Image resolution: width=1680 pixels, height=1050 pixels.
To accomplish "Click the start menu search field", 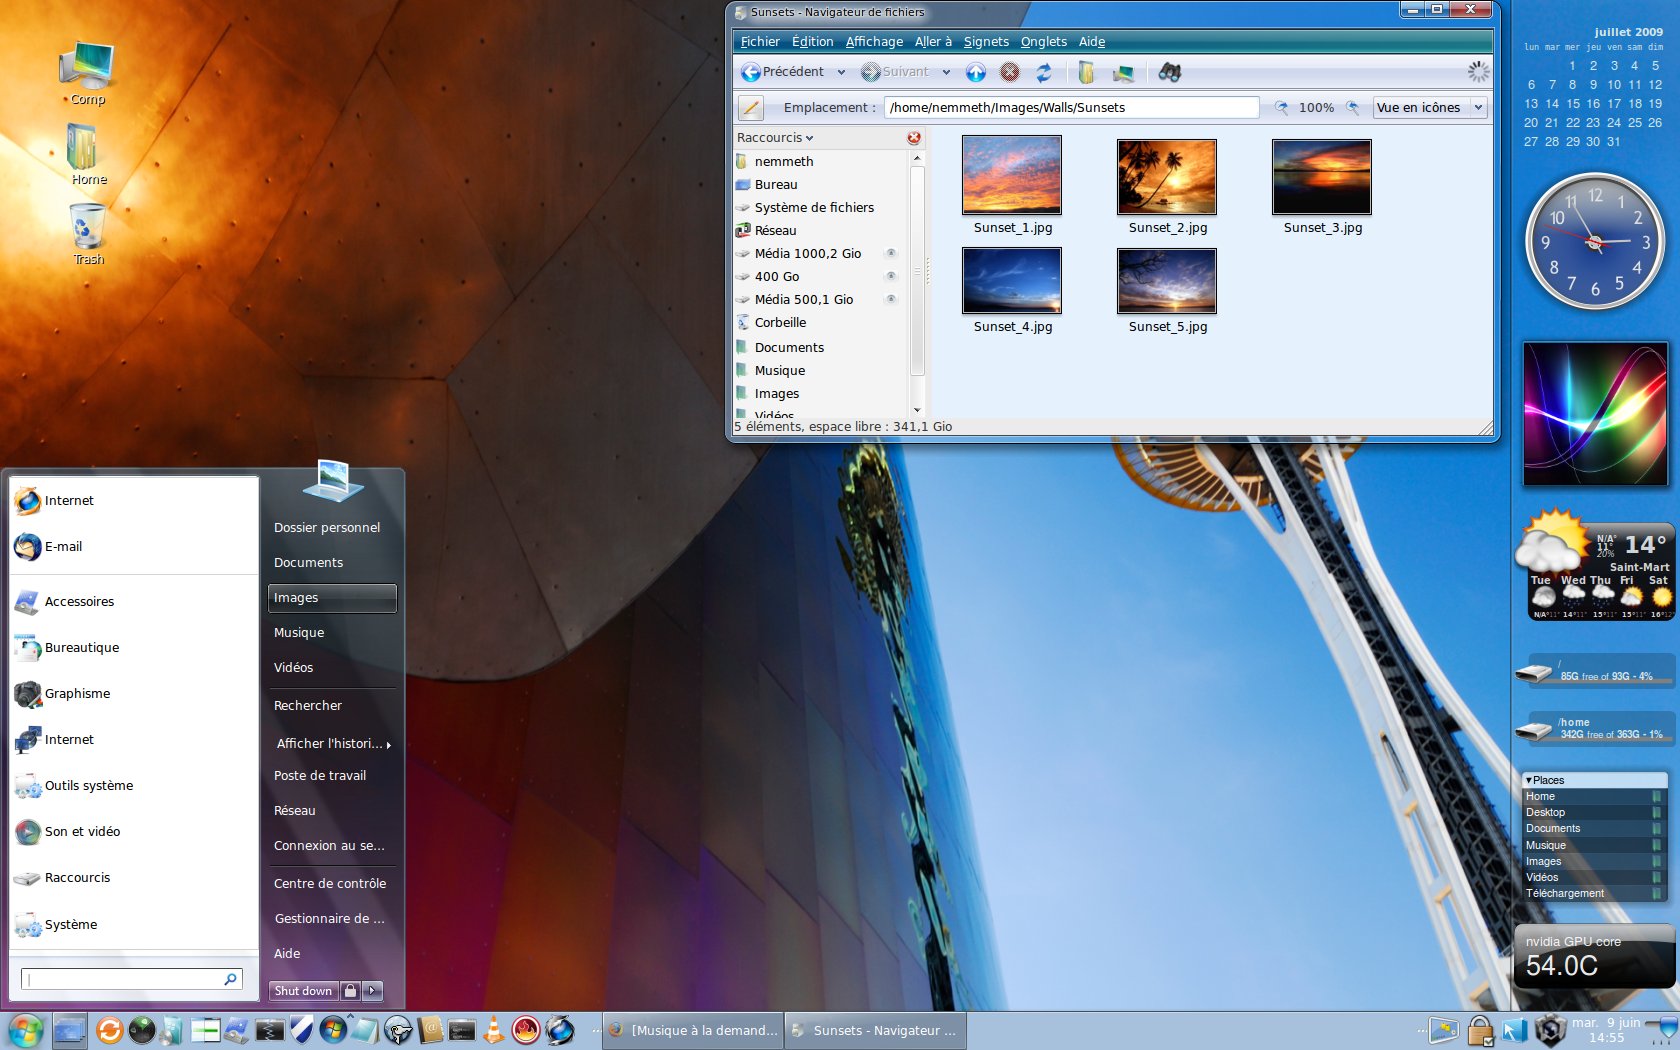I will [x=131, y=979].
